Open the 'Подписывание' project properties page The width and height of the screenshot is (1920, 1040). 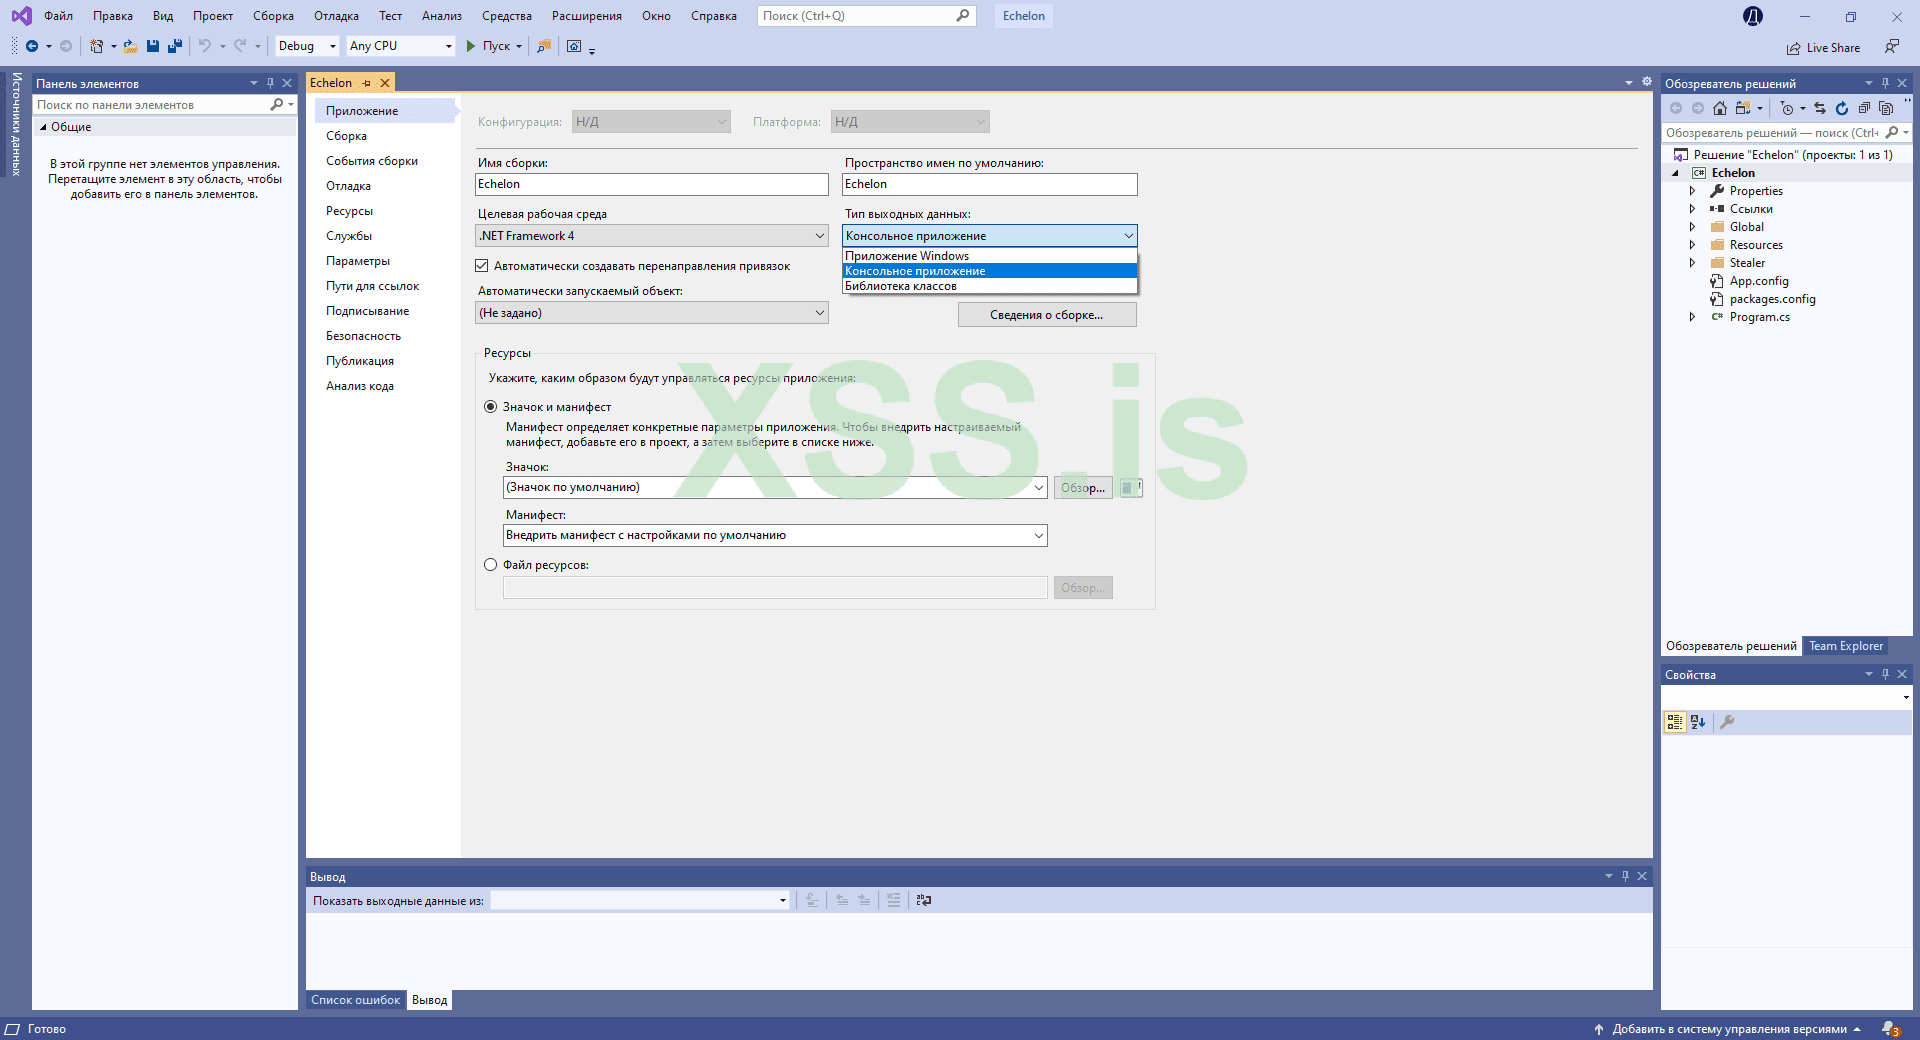[x=367, y=311]
